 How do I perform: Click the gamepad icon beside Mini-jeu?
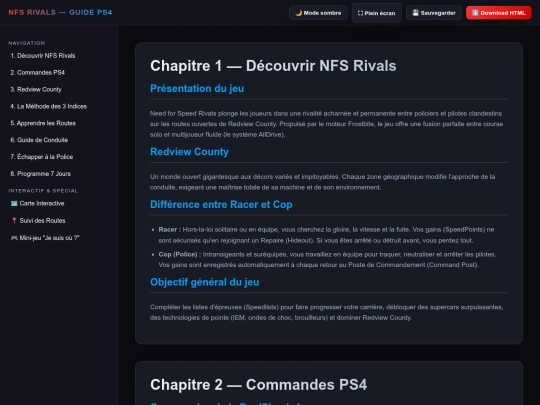(x=14, y=238)
